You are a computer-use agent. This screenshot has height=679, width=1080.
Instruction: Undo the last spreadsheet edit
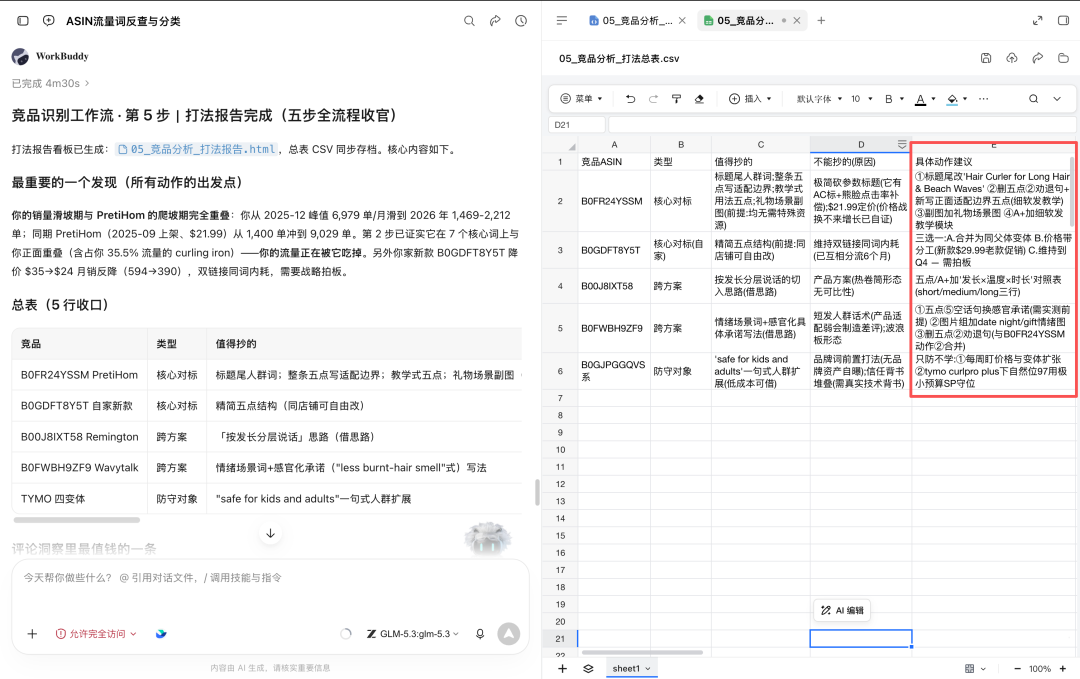(x=630, y=99)
